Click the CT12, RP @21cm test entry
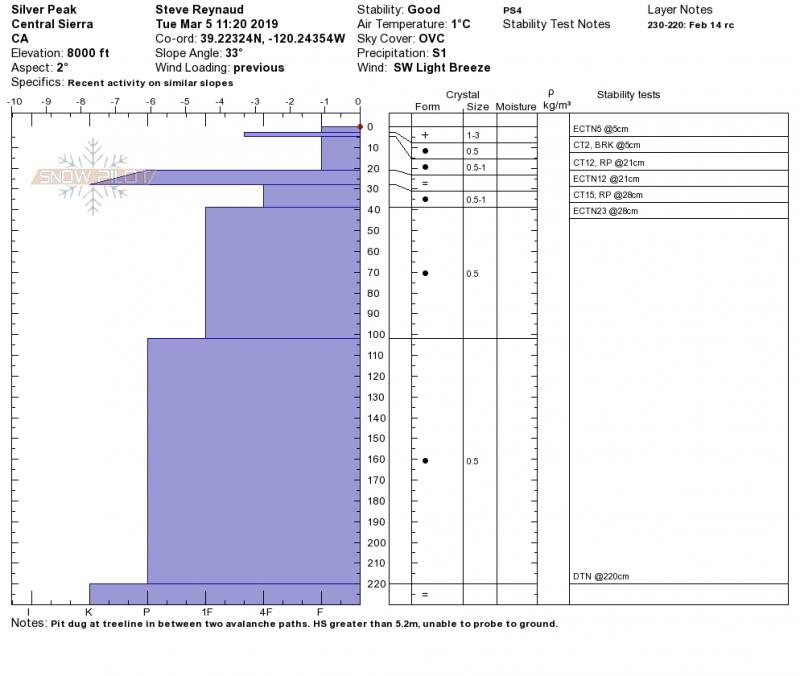800x676 pixels. pos(608,162)
